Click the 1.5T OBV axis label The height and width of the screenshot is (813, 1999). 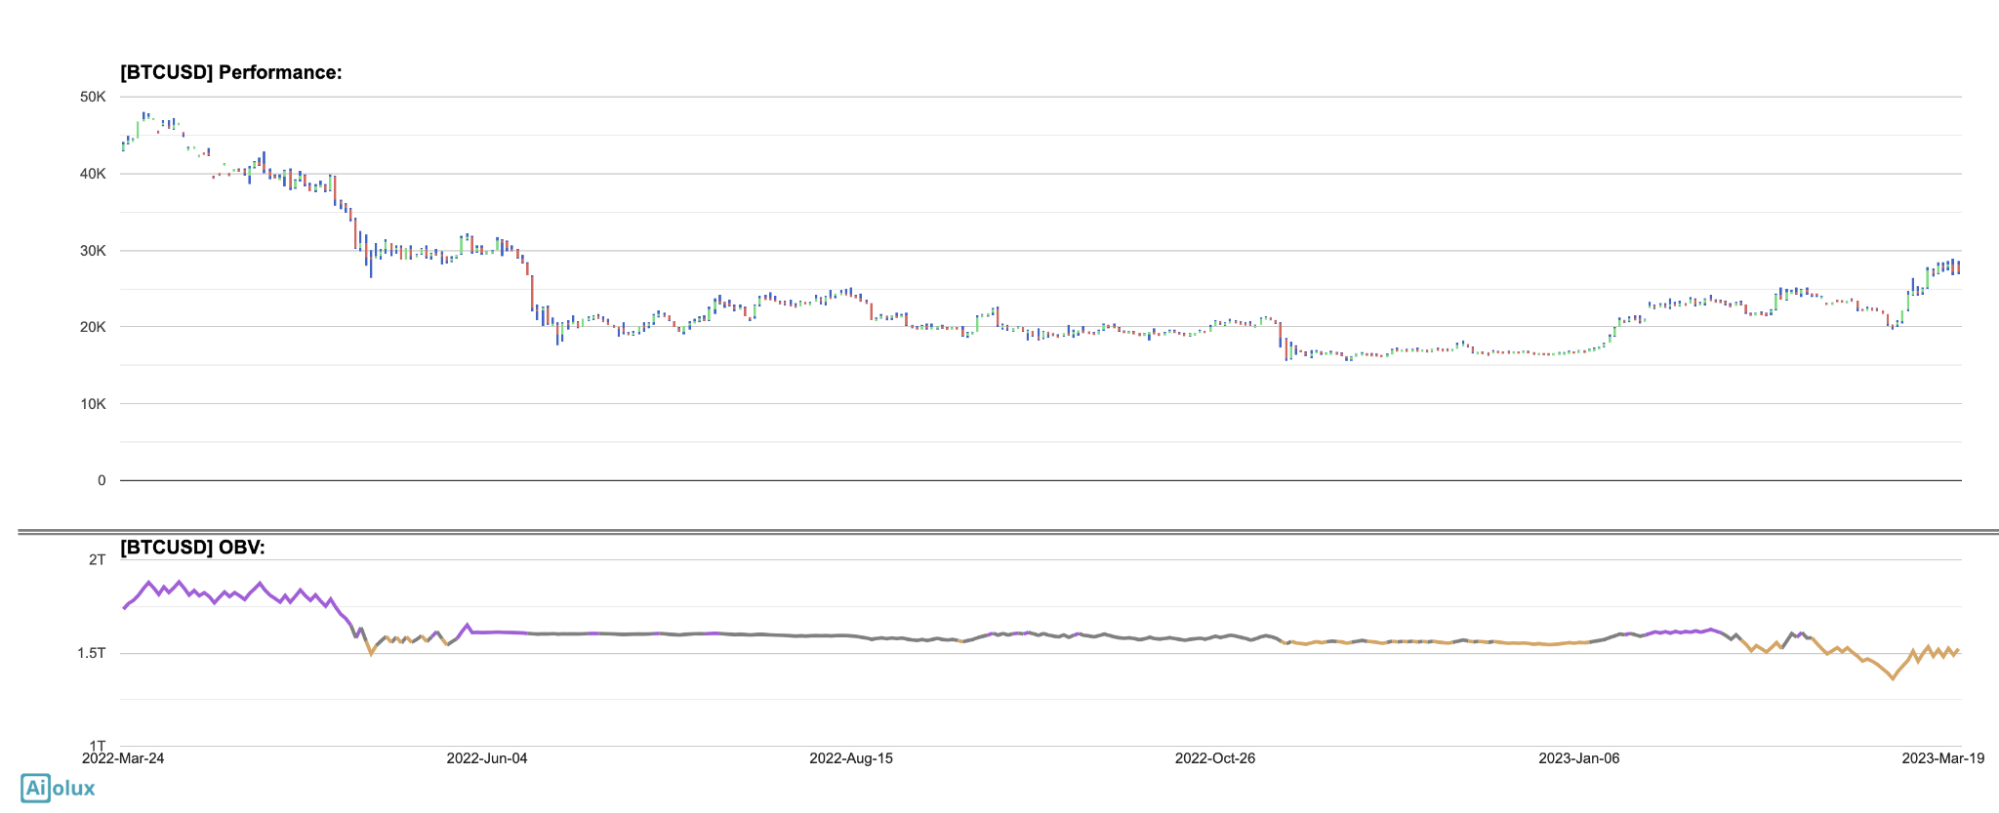pyautogui.click(x=91, y=653)
